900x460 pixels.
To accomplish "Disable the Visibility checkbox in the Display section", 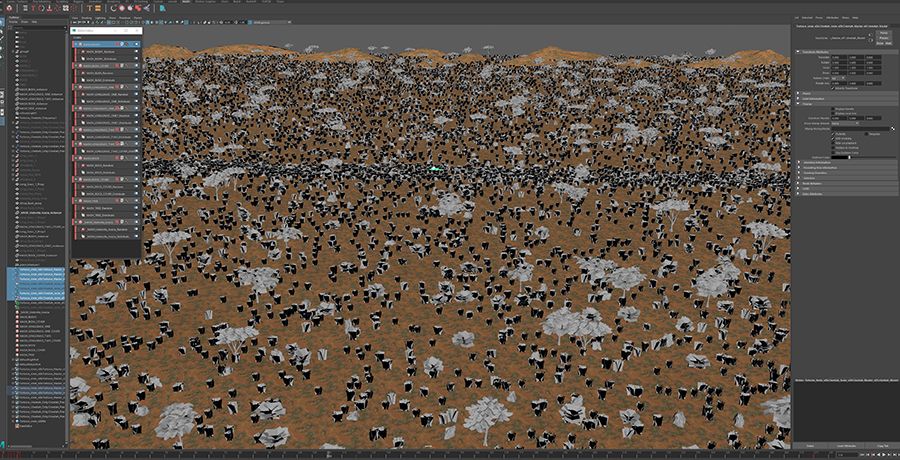I will (x=832, y=133).
